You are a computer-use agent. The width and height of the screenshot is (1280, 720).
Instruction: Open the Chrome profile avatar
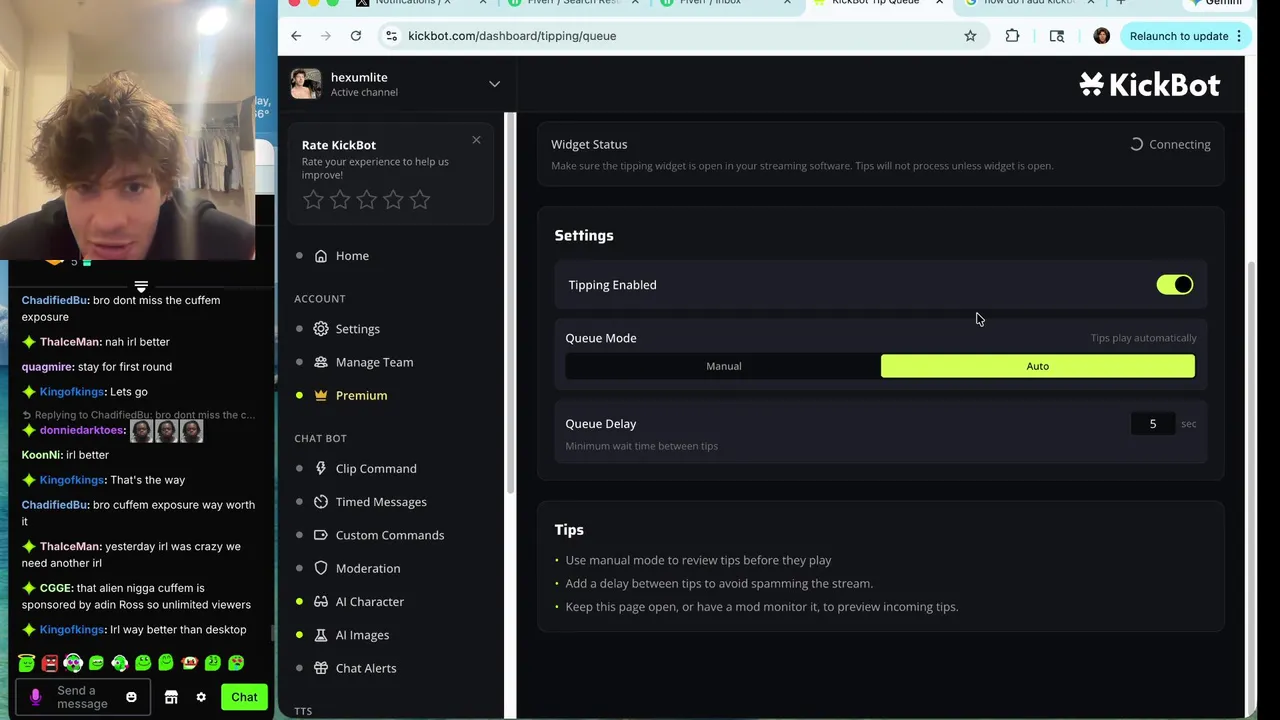[x=1102, y=36]
